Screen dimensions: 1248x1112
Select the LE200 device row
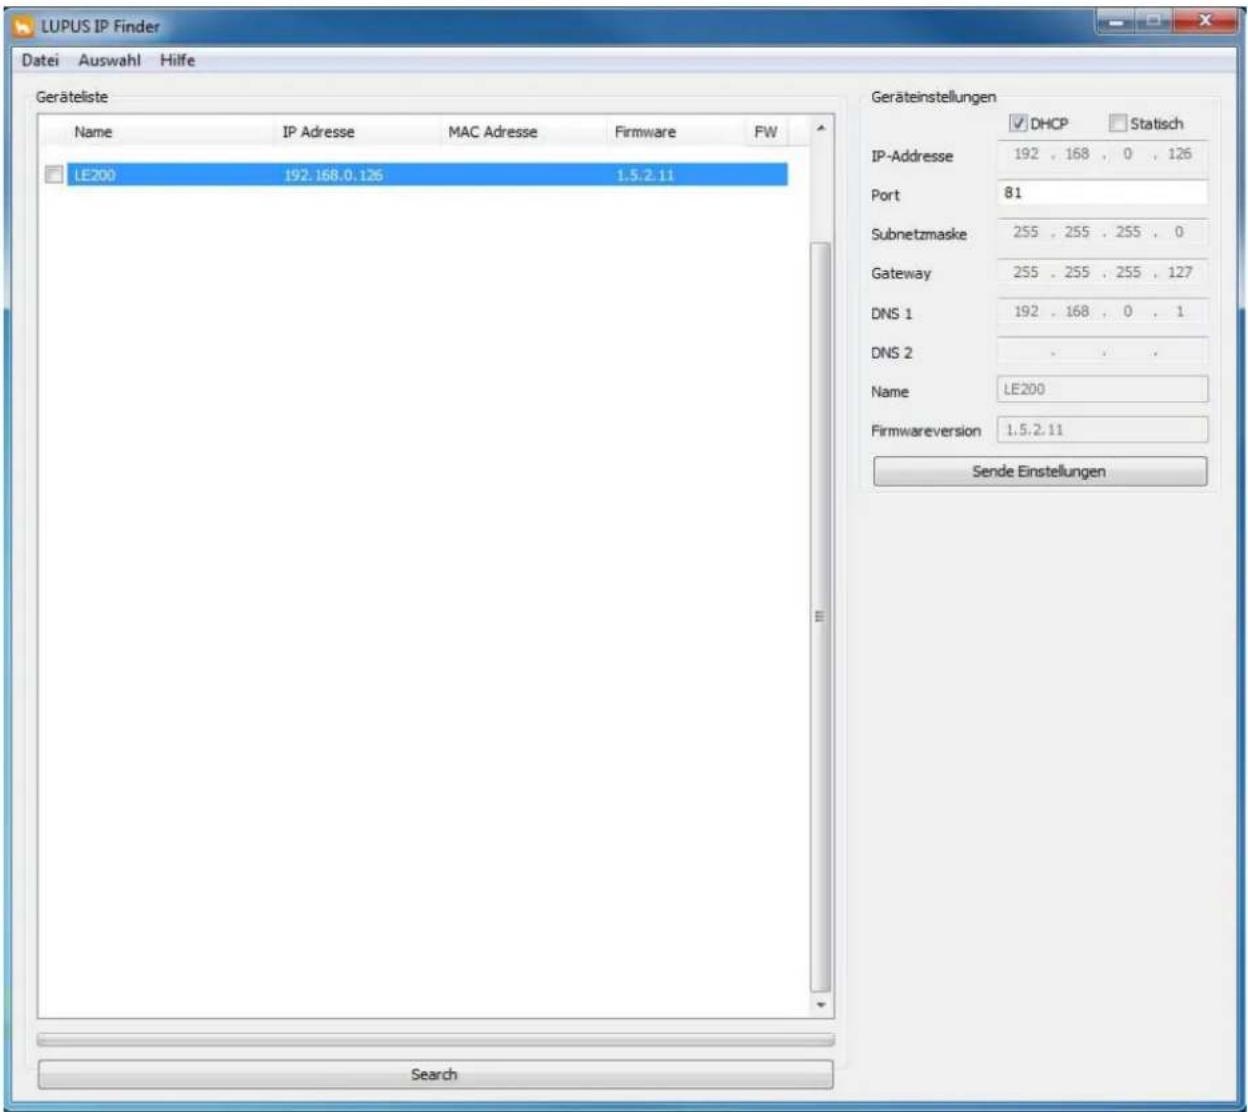(427, 175)
